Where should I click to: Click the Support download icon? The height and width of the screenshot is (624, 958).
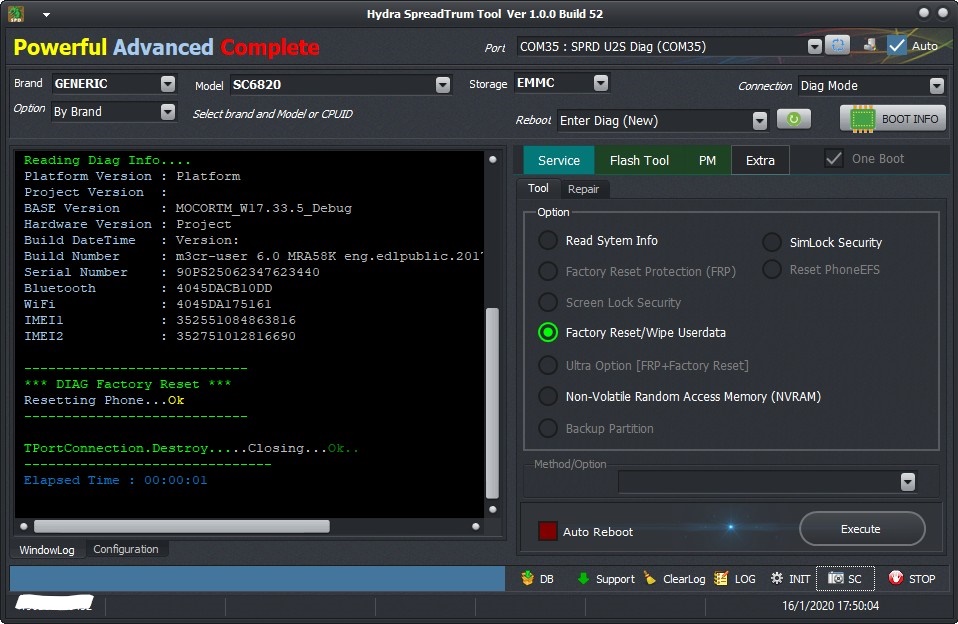583,578
